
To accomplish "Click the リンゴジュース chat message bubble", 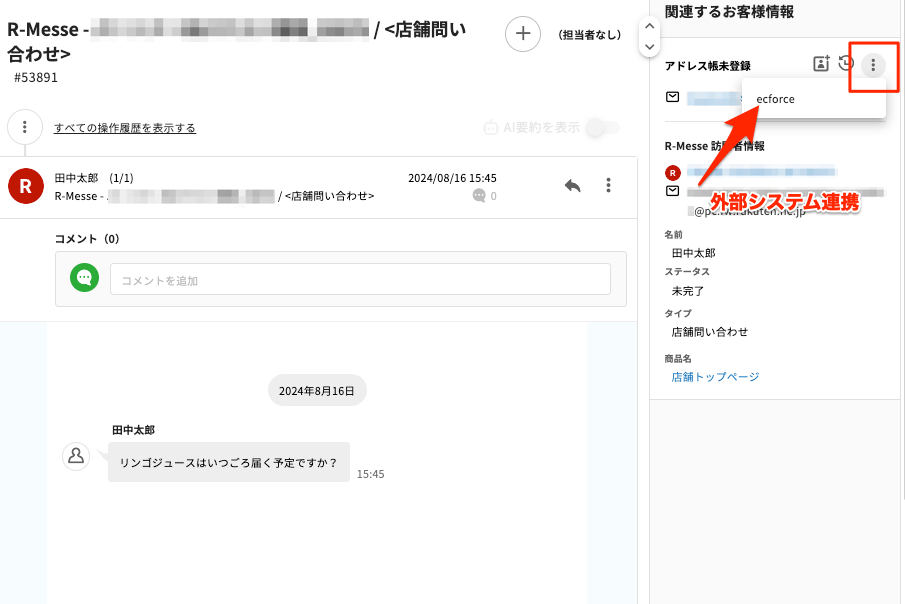I will [229, 463].
